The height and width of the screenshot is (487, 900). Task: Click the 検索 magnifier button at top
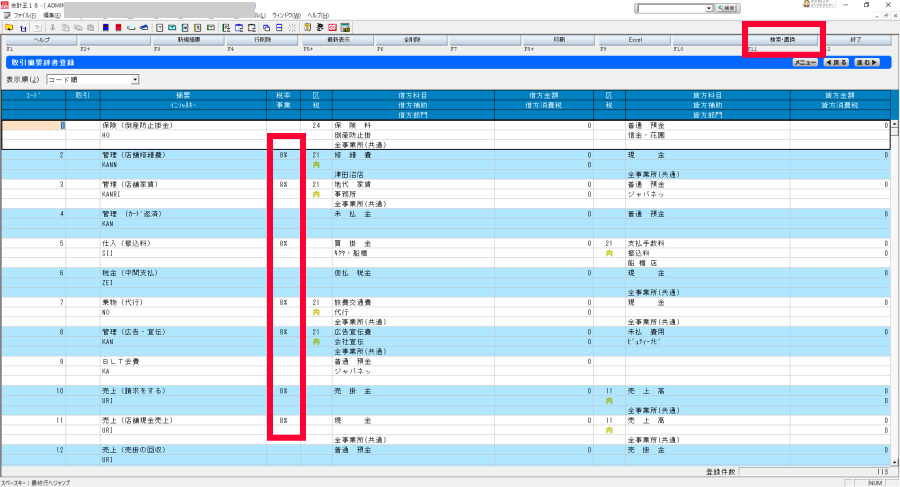click(x=756, y=7)
